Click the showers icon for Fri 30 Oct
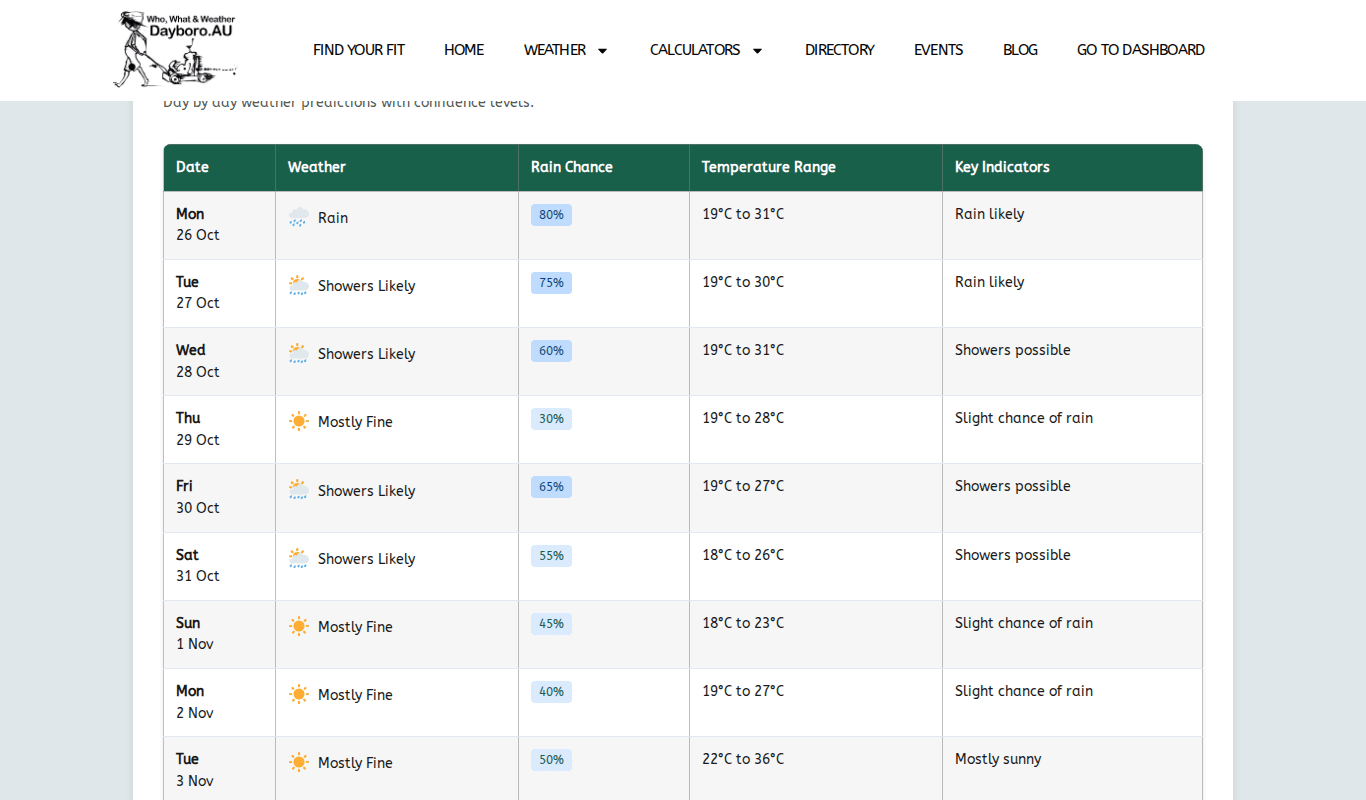This screenshot has width=1366, height=800. pyautogui.click(x=298, y=490)
